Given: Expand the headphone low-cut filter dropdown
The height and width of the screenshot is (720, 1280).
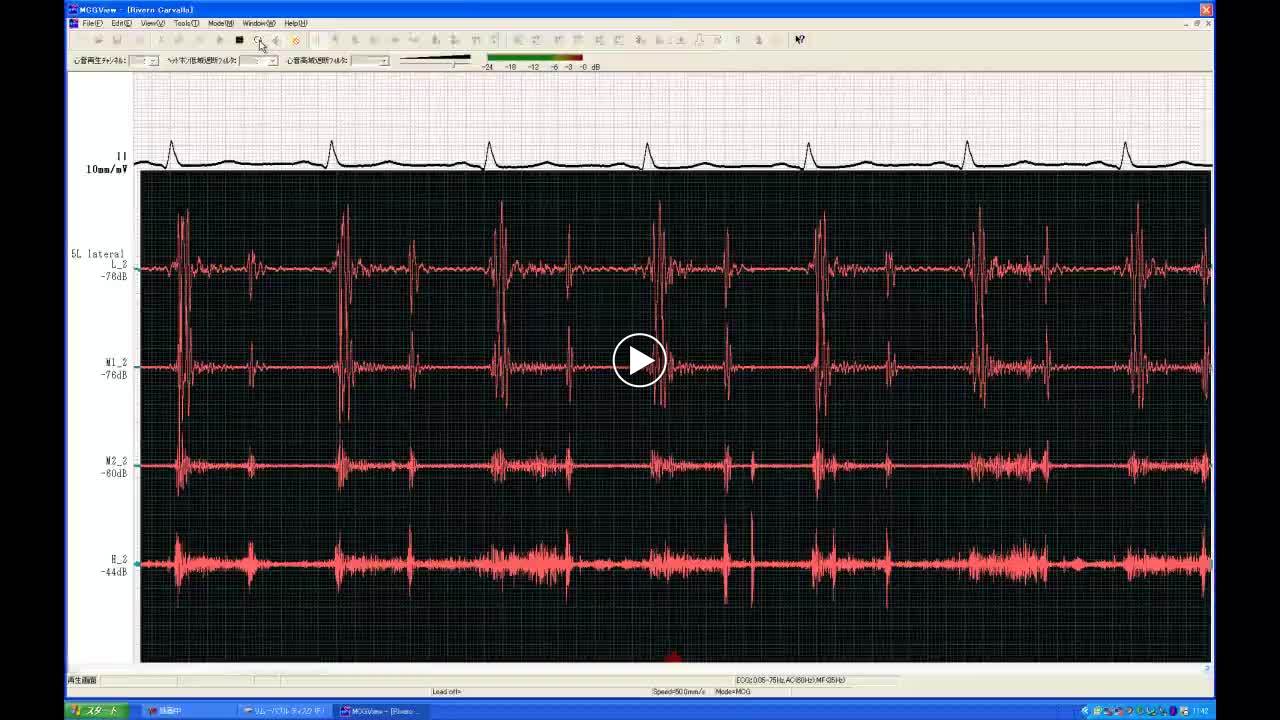Looking at the screenshot, I should 272,61.
